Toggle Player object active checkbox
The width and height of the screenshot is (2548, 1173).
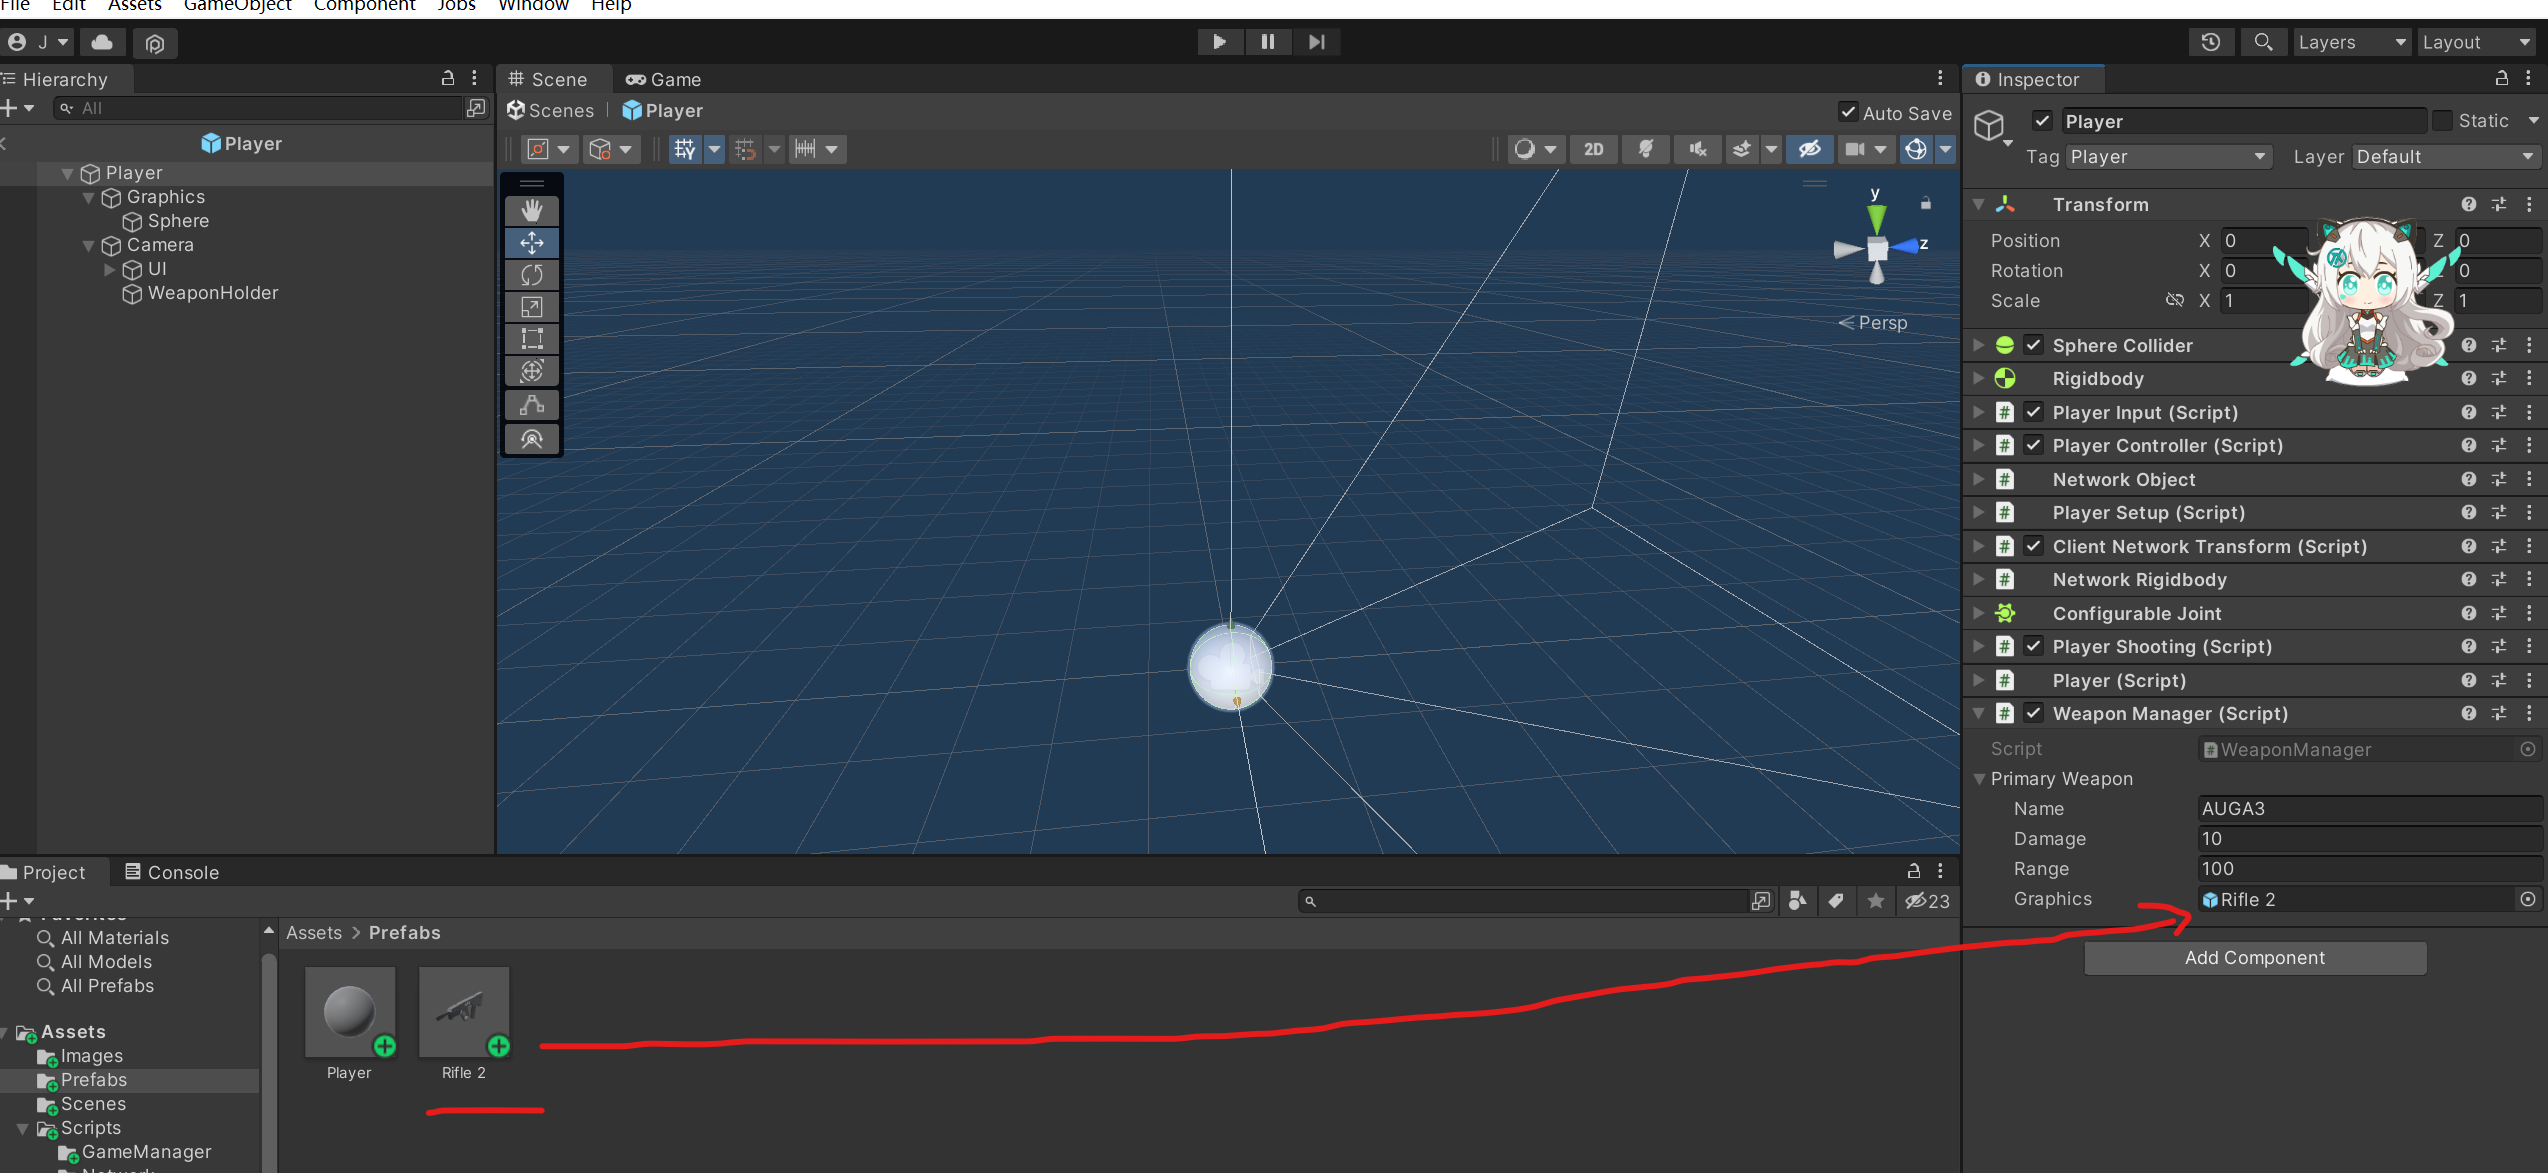(x=2042, y=121)
